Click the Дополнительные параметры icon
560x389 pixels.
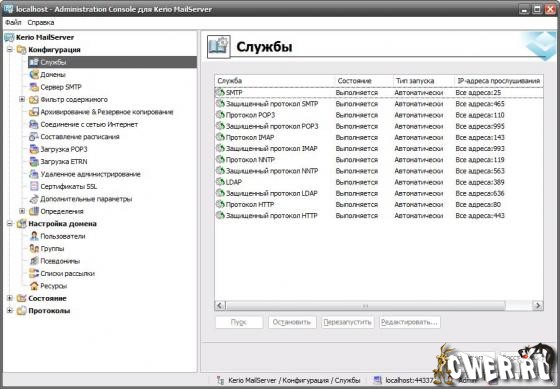click(34, 199)
